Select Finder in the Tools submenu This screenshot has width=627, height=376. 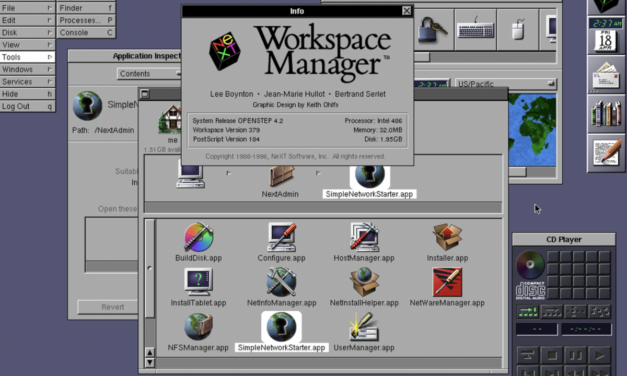(86, 8)
